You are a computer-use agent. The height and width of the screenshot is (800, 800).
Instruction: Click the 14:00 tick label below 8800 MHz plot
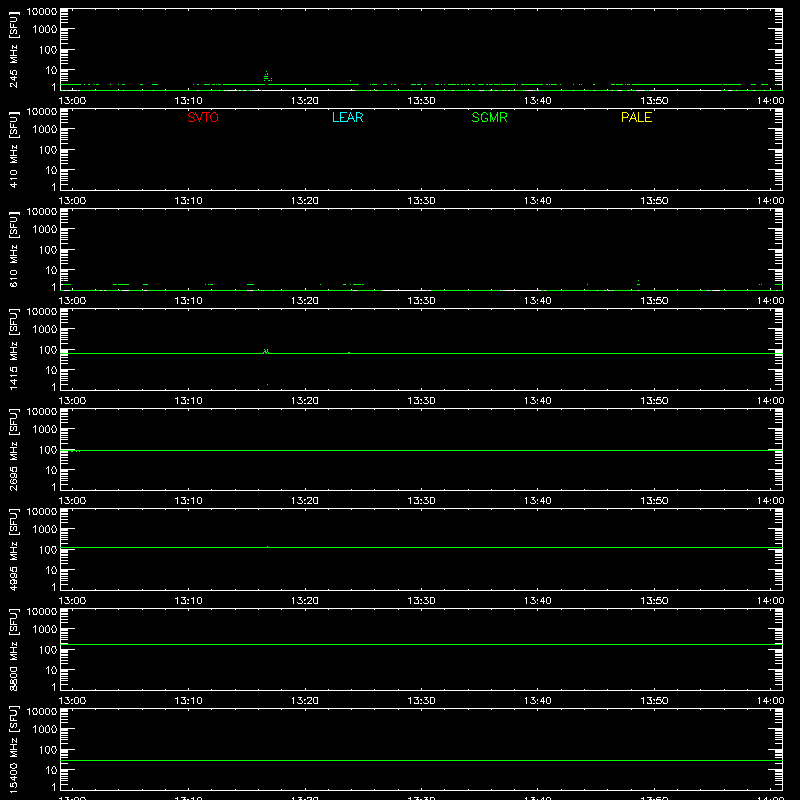770,701
